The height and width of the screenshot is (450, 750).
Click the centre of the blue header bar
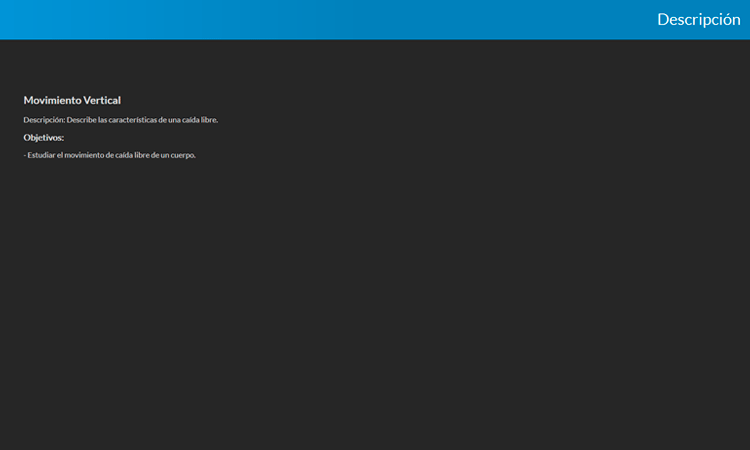click(375, 19)
